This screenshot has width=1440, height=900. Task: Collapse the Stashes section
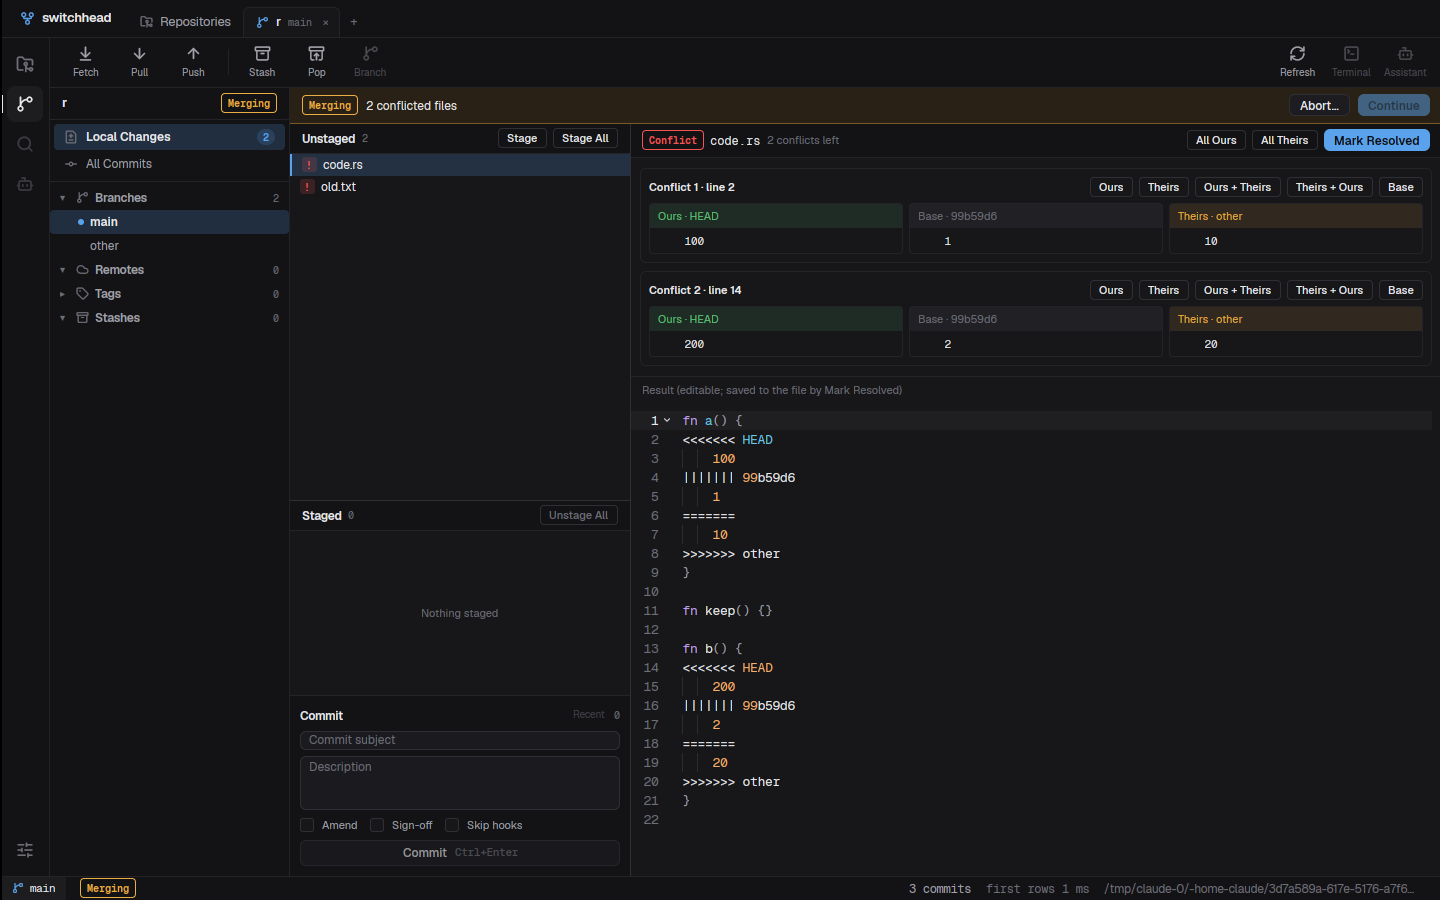[x=62, y=318]
